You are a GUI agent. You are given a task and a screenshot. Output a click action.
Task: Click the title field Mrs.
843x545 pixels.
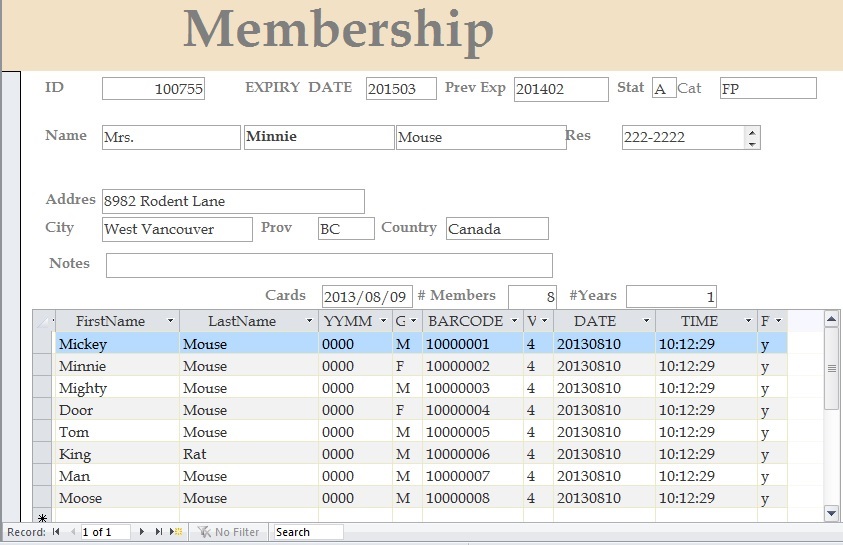coord(171,137)
